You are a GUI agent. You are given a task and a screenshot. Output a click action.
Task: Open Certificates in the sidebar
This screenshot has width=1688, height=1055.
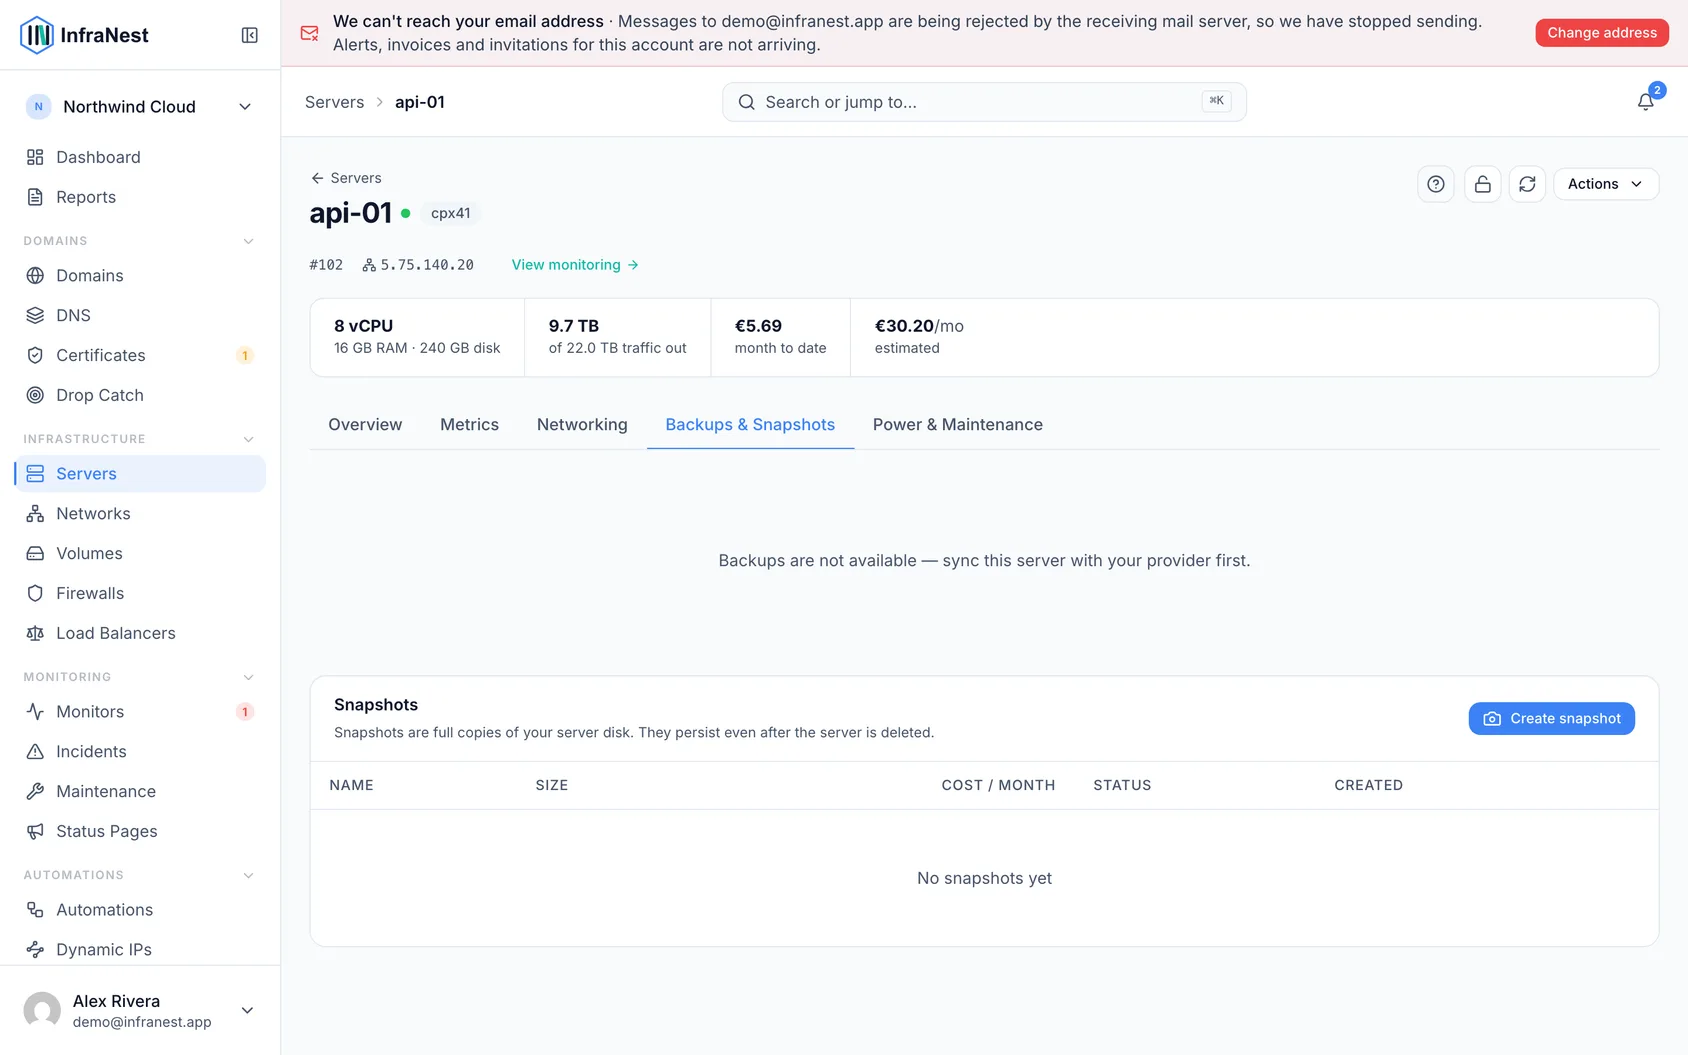tap(140, 355)
